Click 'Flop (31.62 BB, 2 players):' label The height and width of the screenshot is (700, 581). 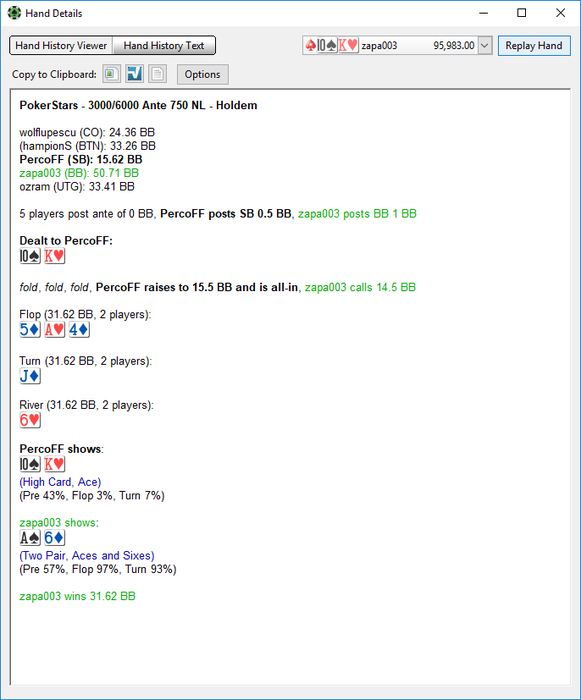coord(85,314)
